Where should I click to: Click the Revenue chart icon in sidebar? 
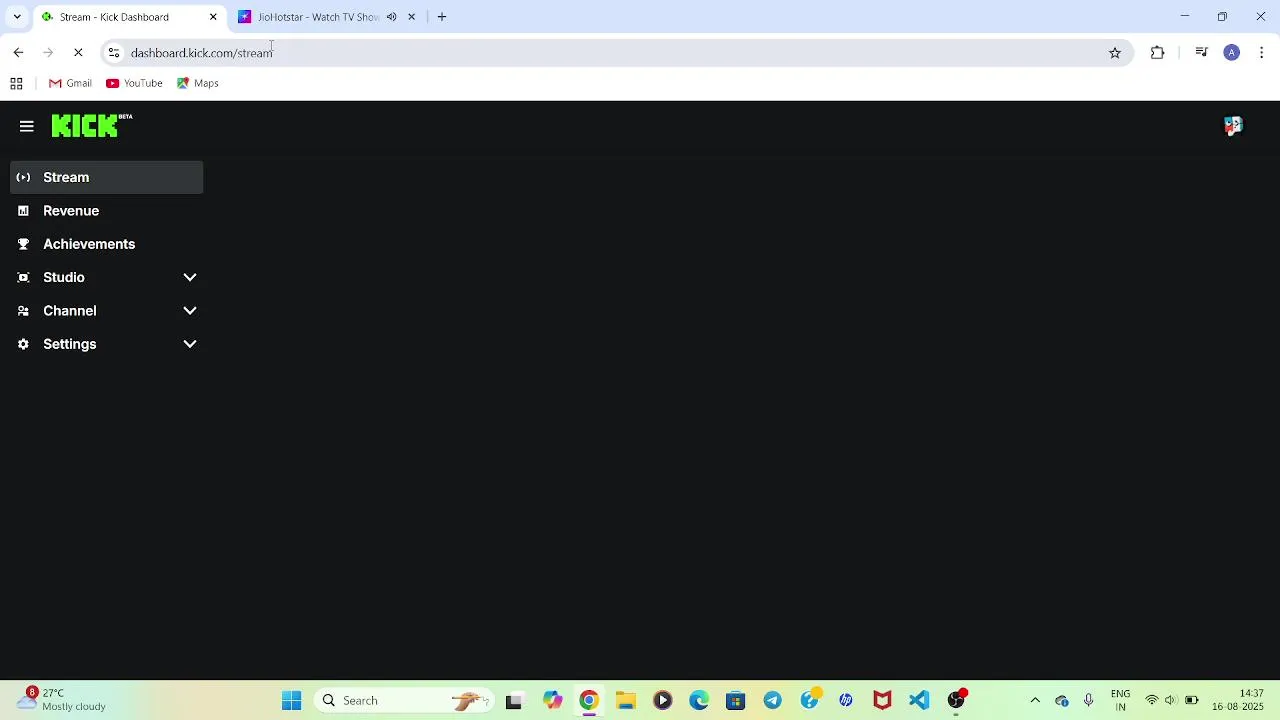(23, 211)
